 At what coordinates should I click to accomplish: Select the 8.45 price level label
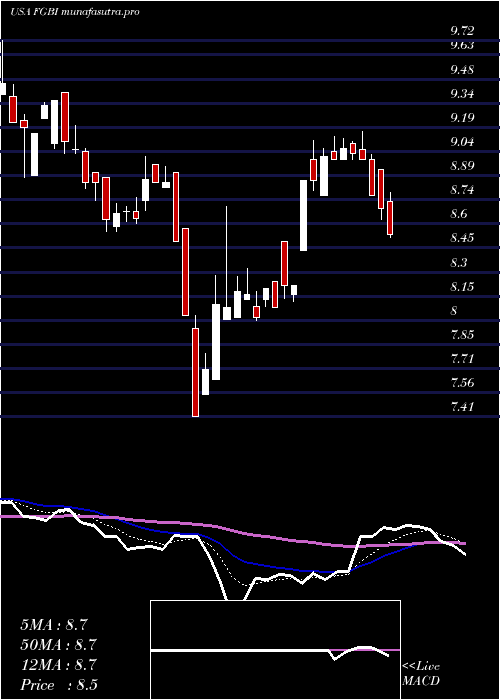click(x=462, y=238)
